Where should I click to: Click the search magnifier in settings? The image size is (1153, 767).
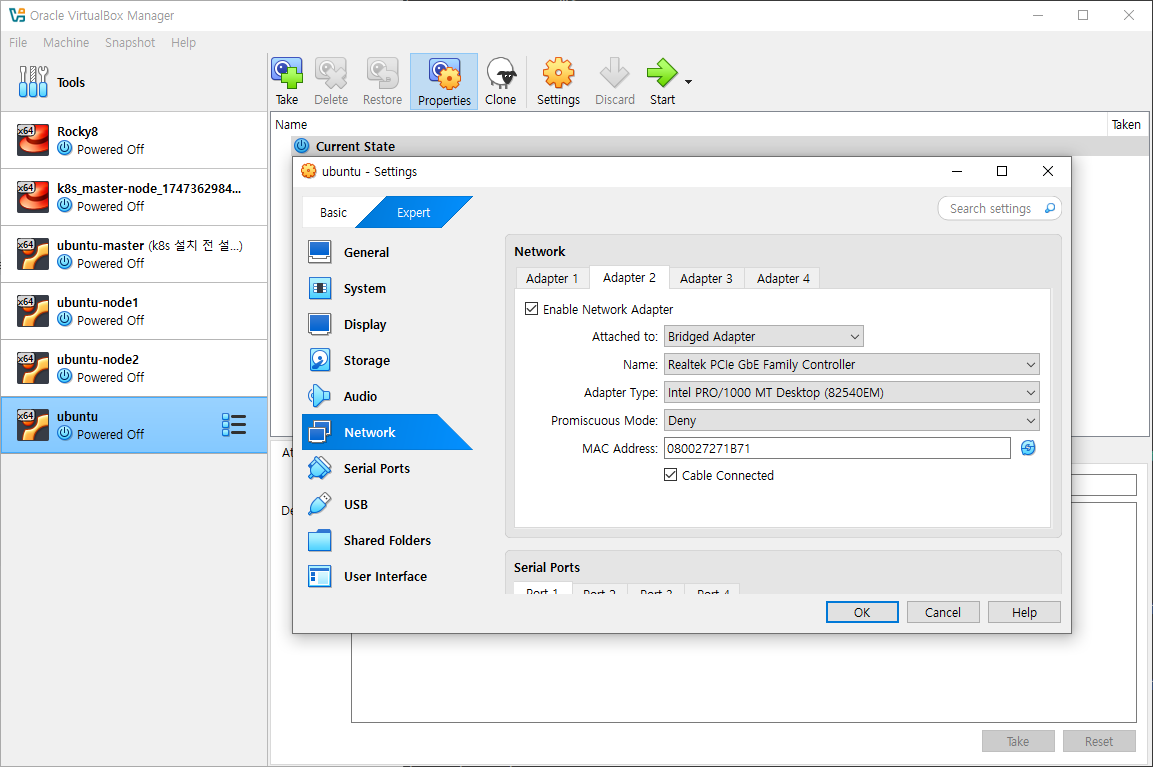tap(1049, 209)
